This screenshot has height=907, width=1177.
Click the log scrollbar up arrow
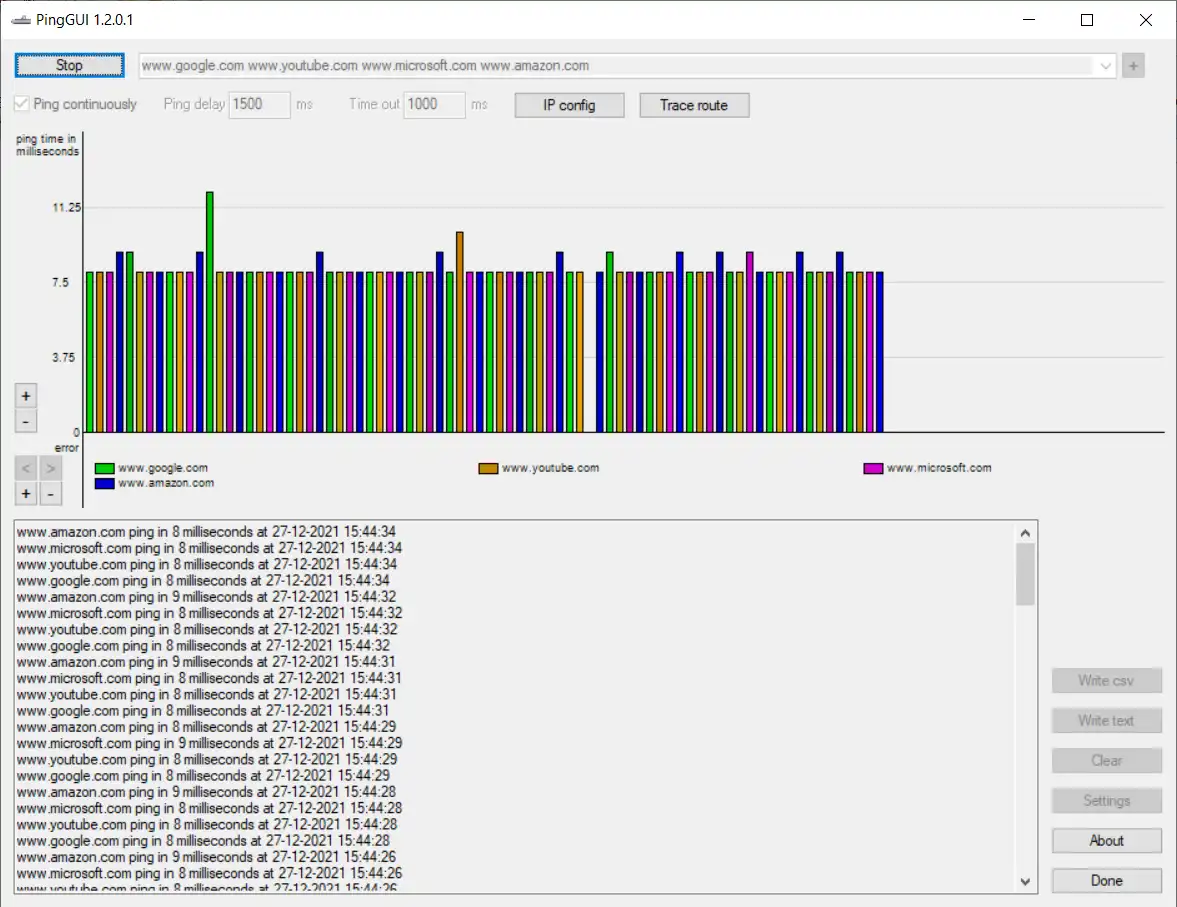[x=1025, y=533]
